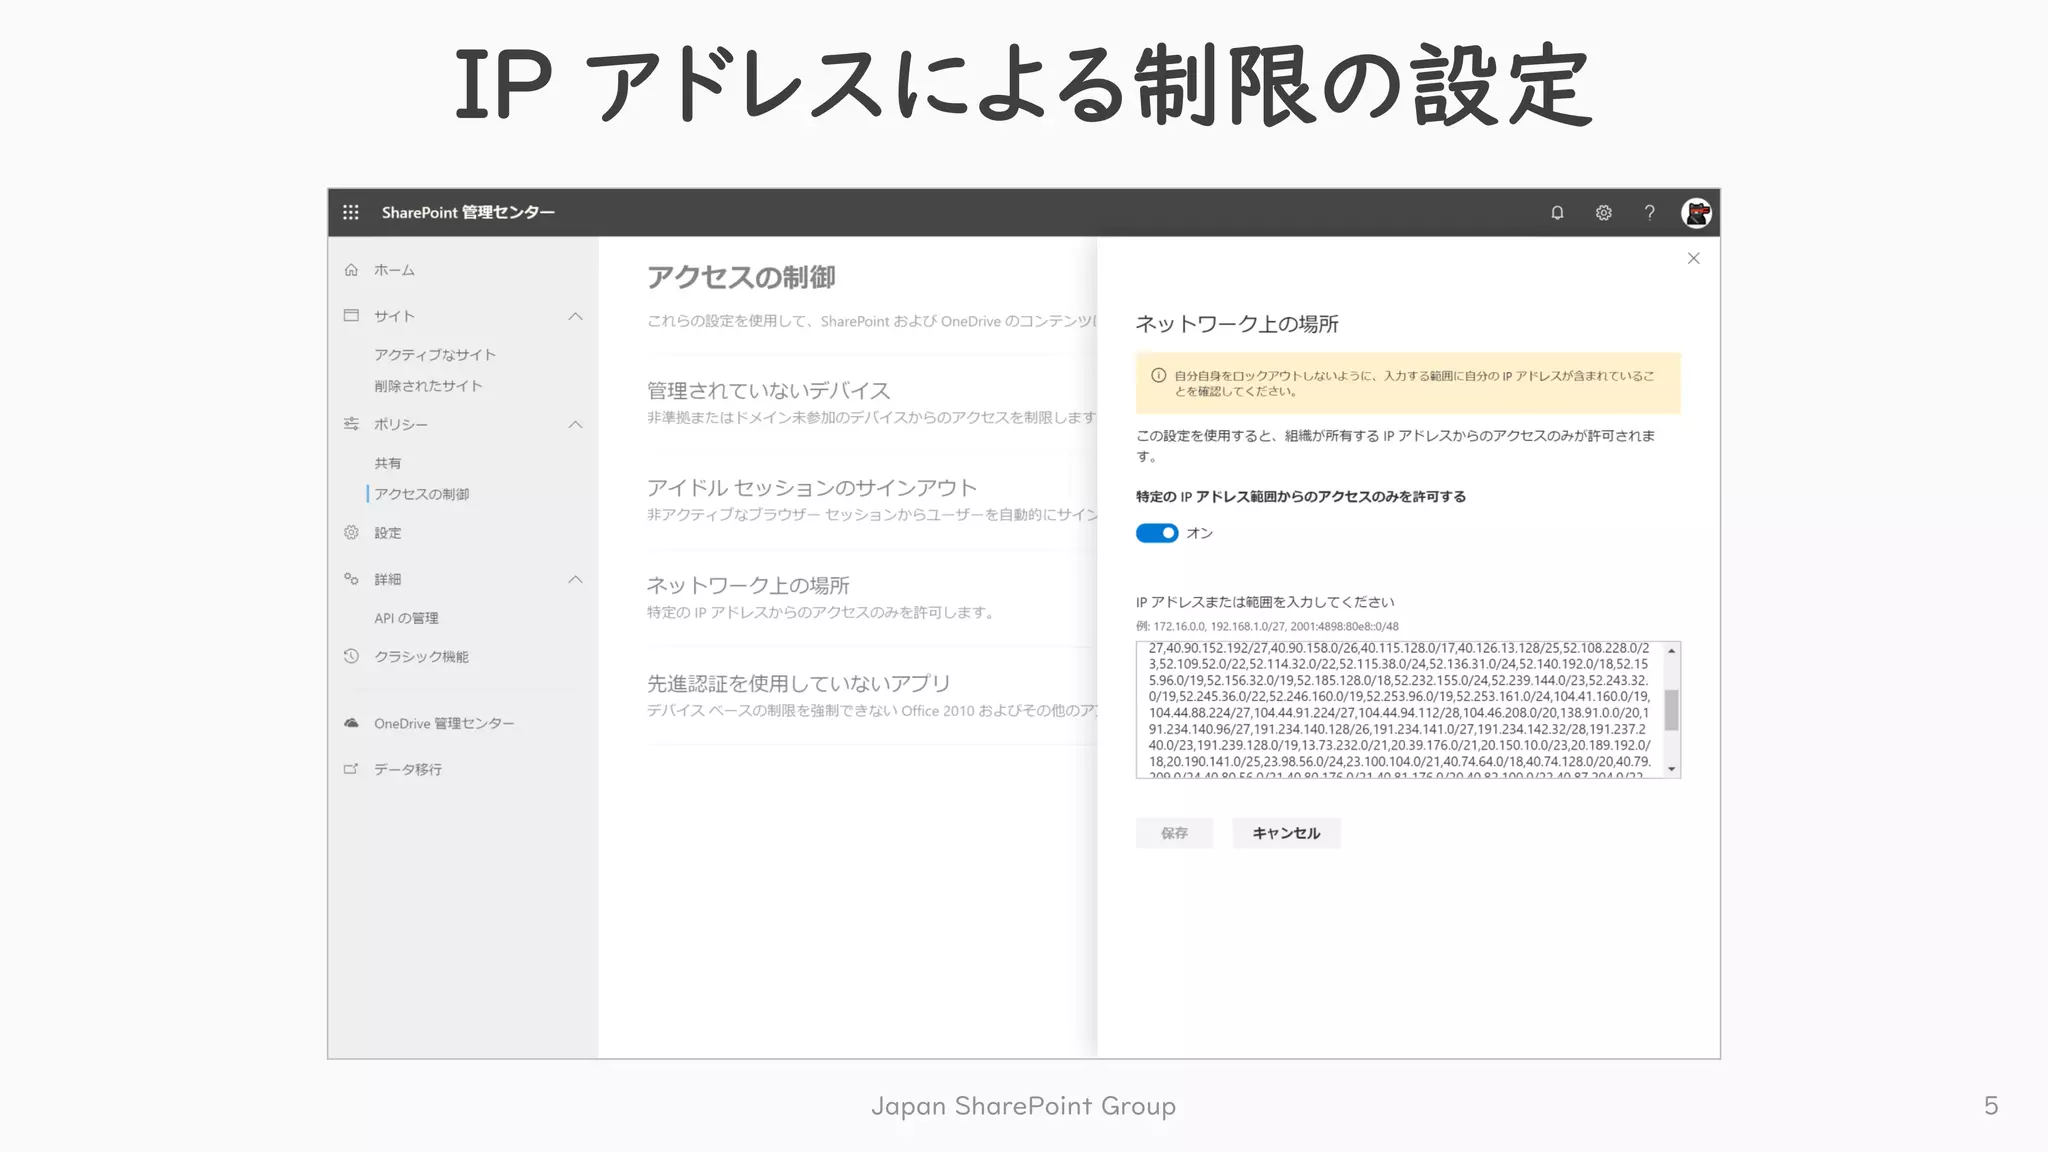Turn off the IP address restriction toggle
The width and height of the screenshot is (2048, 1152).
(1157, 533)
